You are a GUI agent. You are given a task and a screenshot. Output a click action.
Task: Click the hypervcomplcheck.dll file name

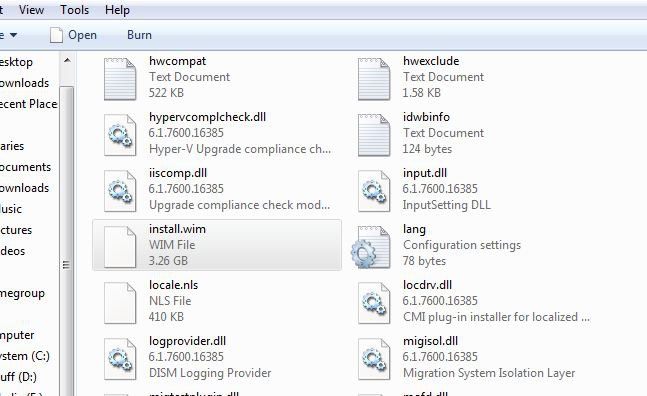tap(208, 117)
